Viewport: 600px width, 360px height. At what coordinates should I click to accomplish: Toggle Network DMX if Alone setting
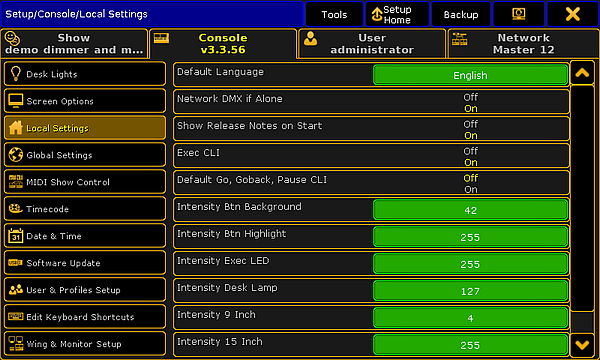point(371,102)
